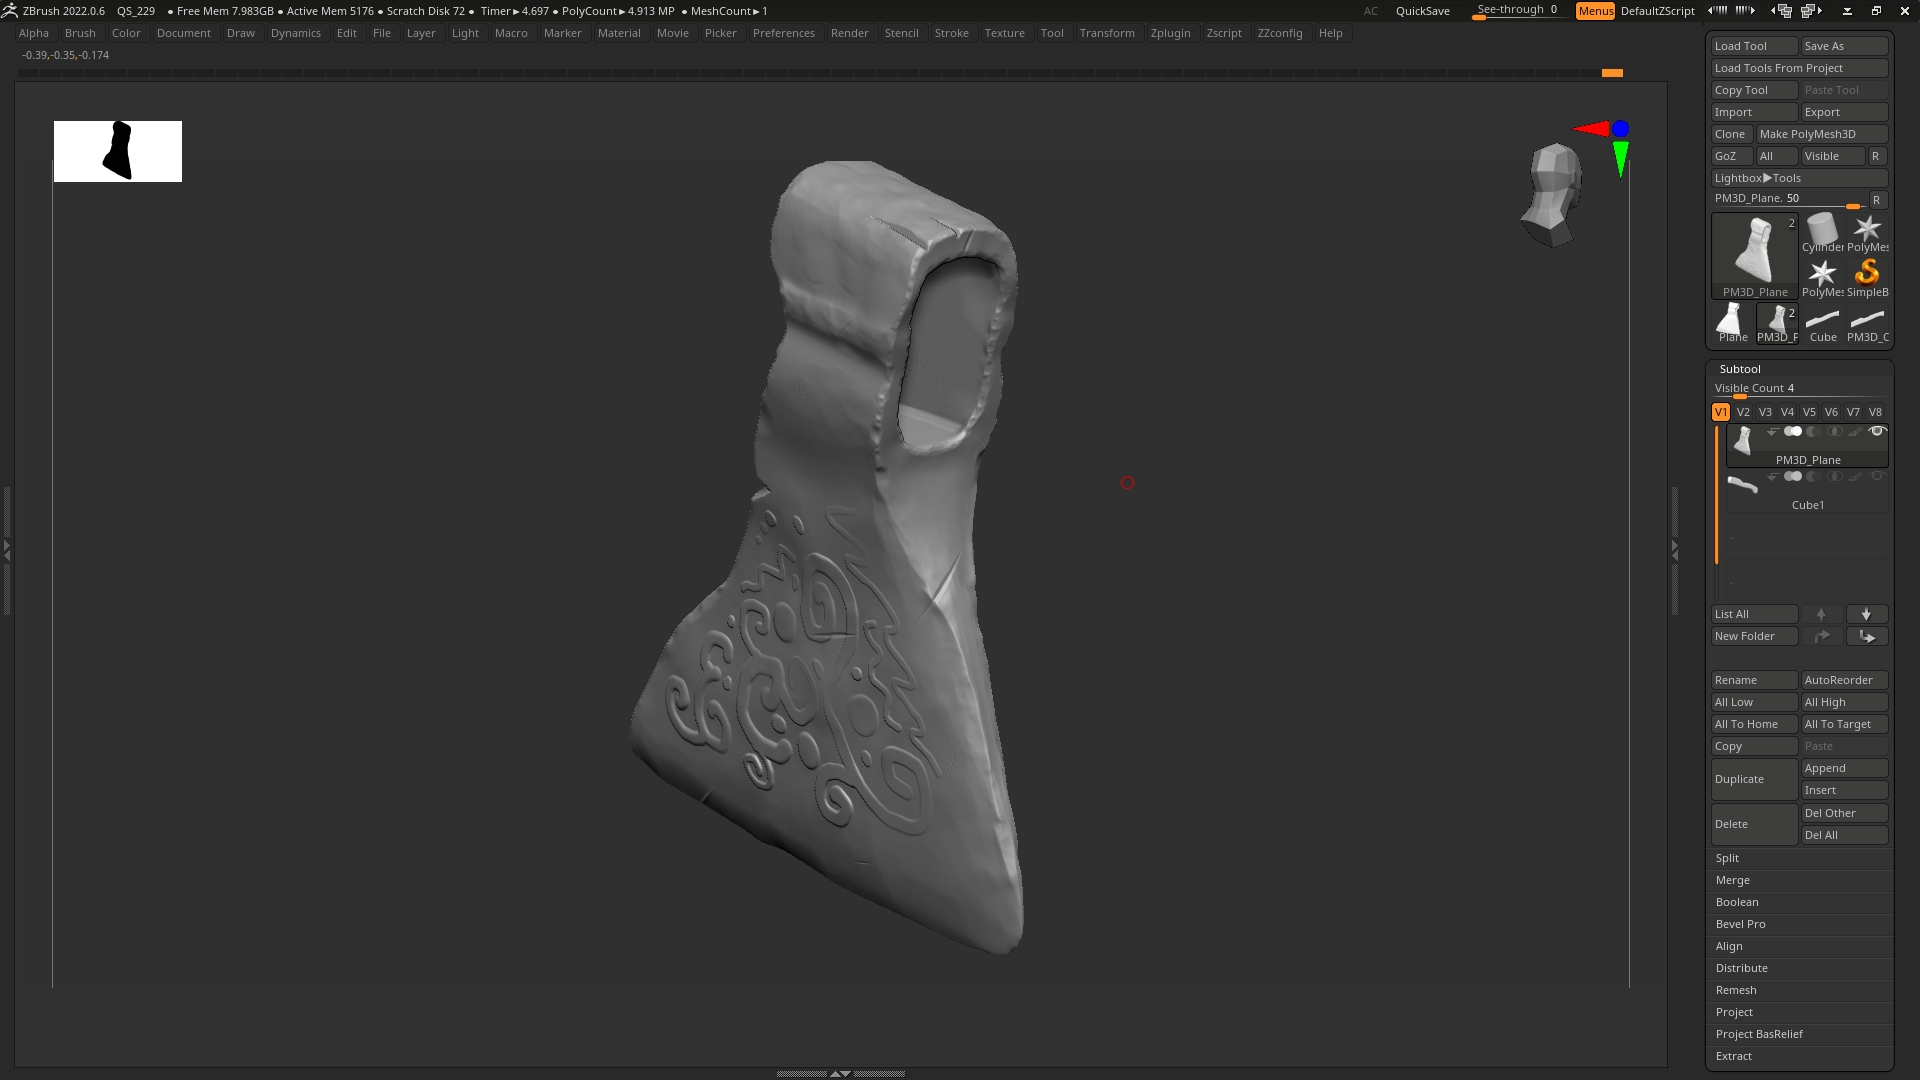Click the silhouette thumbnail preview
The height and width of the screenshot is (1080, 1920).
(118, 151)
